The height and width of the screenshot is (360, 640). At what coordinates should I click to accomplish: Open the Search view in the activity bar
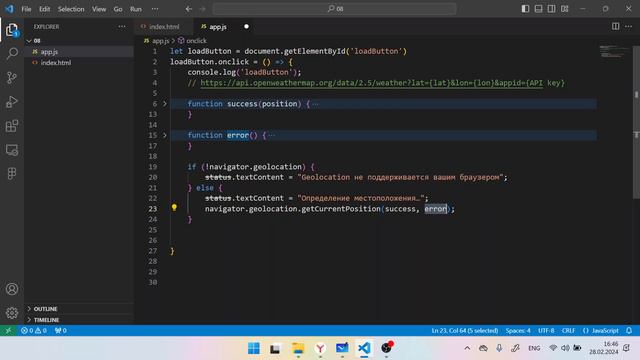[x=12, y=53]
